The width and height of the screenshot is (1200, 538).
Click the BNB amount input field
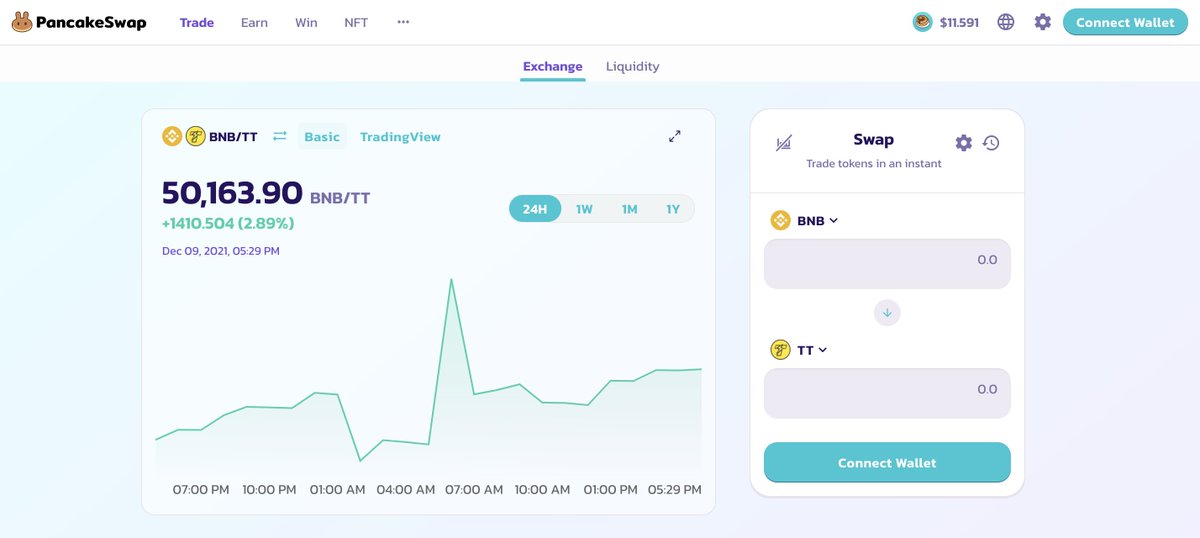pos(887,263)
